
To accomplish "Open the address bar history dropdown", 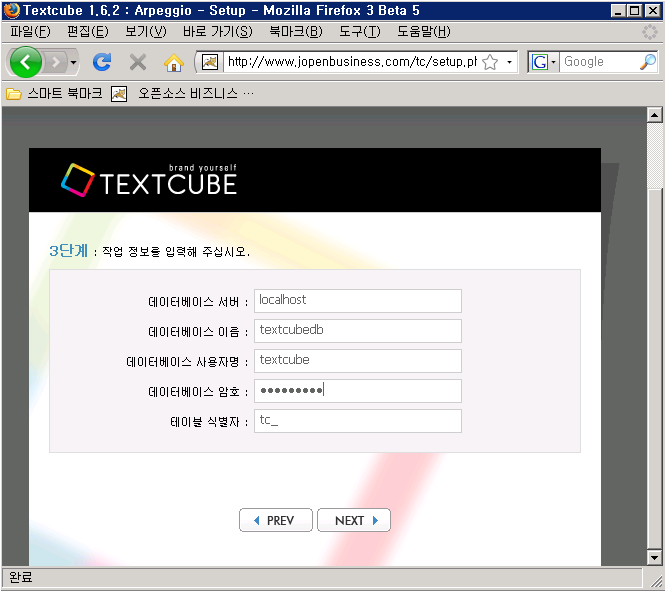I will pos(509,62).
